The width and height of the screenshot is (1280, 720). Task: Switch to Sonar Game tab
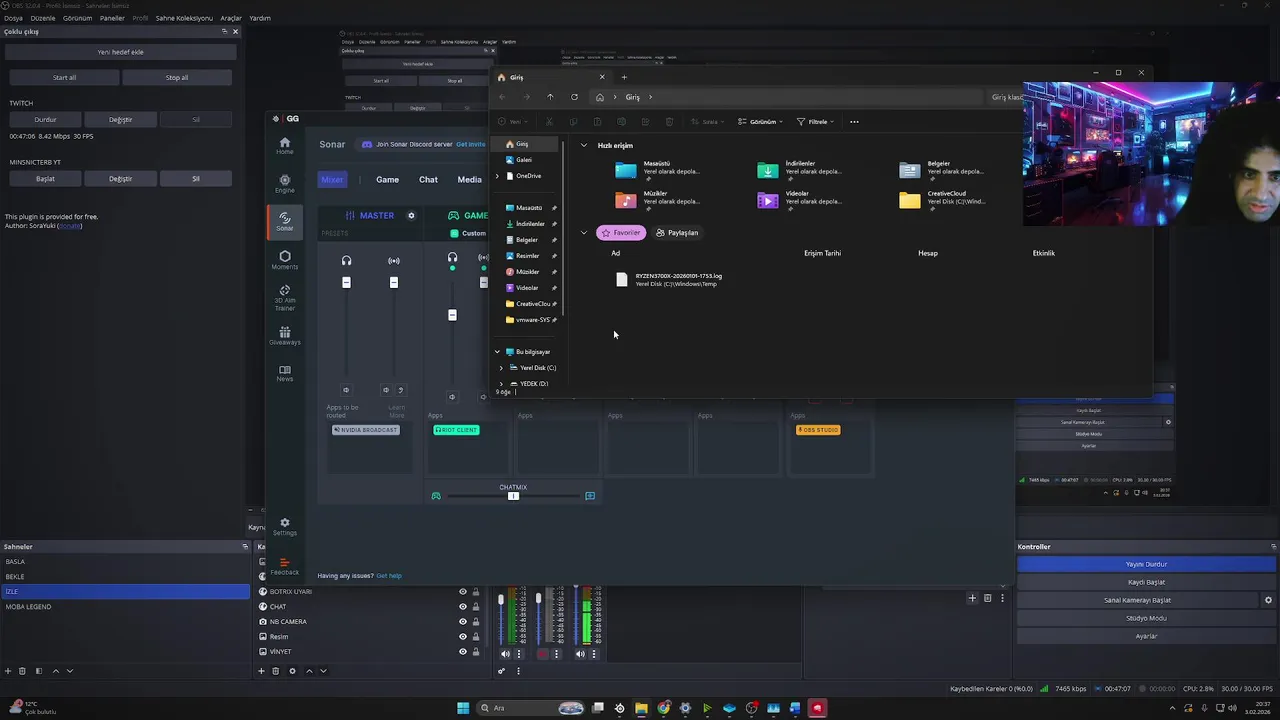(387, 180)
